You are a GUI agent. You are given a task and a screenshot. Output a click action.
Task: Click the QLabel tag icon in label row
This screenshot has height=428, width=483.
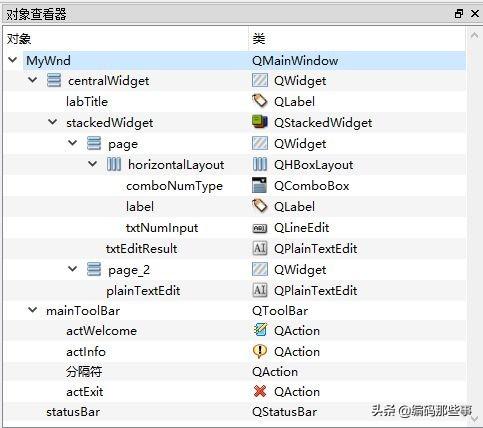tap(260, 206)
